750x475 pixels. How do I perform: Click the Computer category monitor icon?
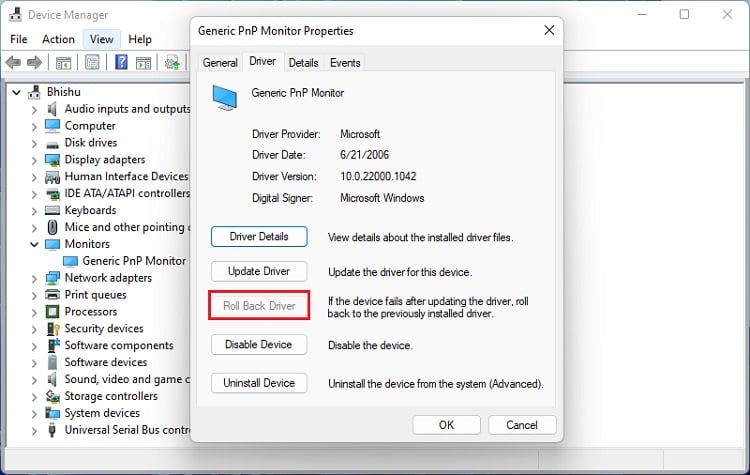pyautogui.click(x=52, y=126)
